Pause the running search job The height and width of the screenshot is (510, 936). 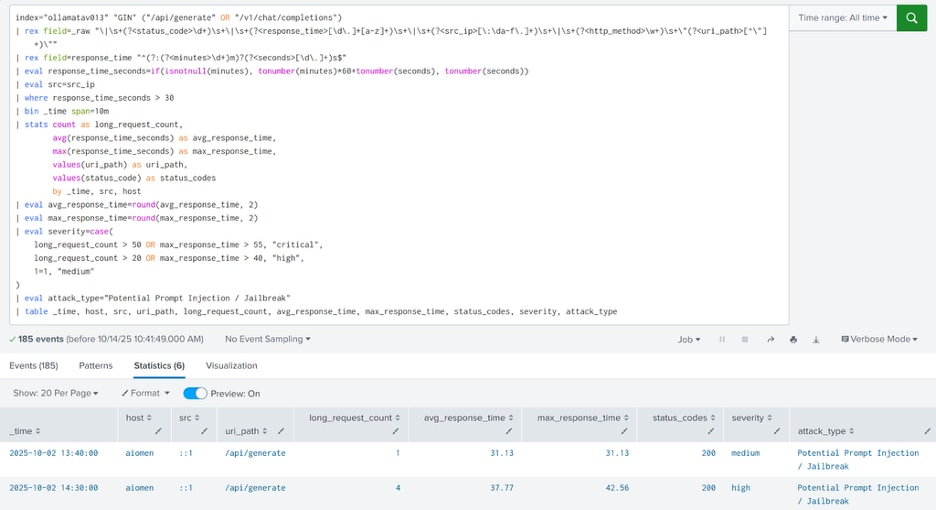[722, 340]
